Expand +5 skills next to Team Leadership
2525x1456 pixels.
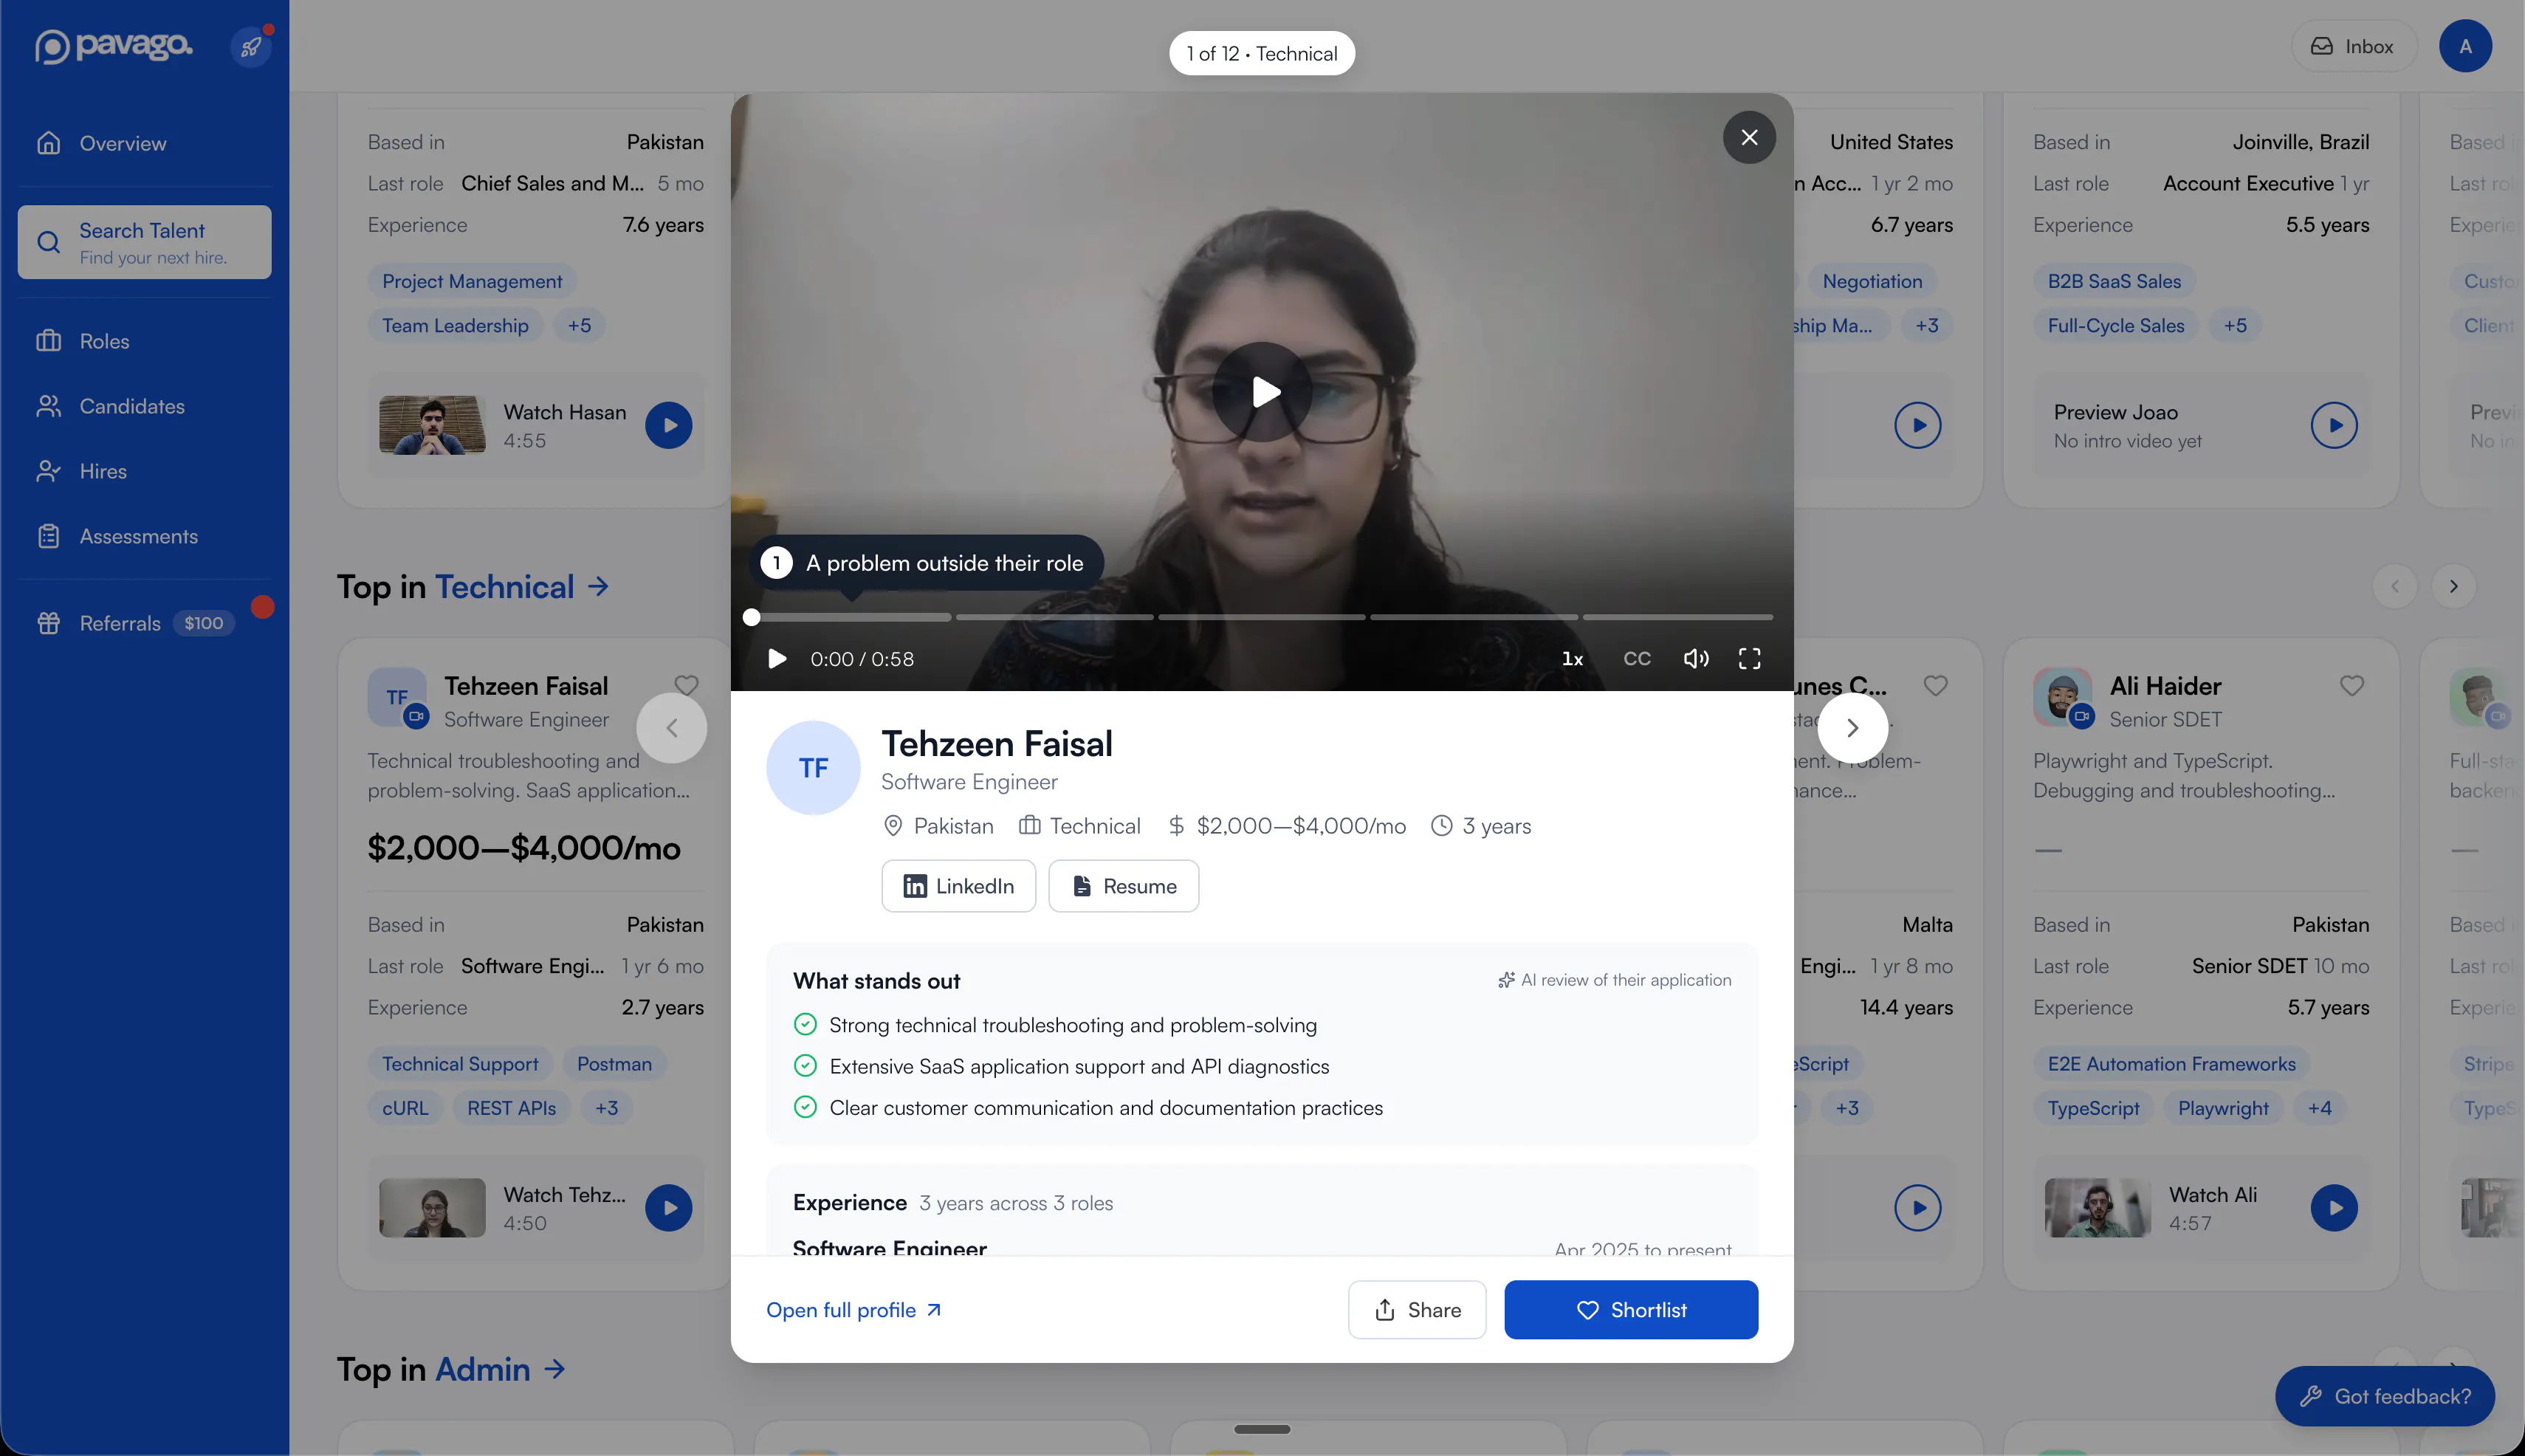click(x=579, y=326)
